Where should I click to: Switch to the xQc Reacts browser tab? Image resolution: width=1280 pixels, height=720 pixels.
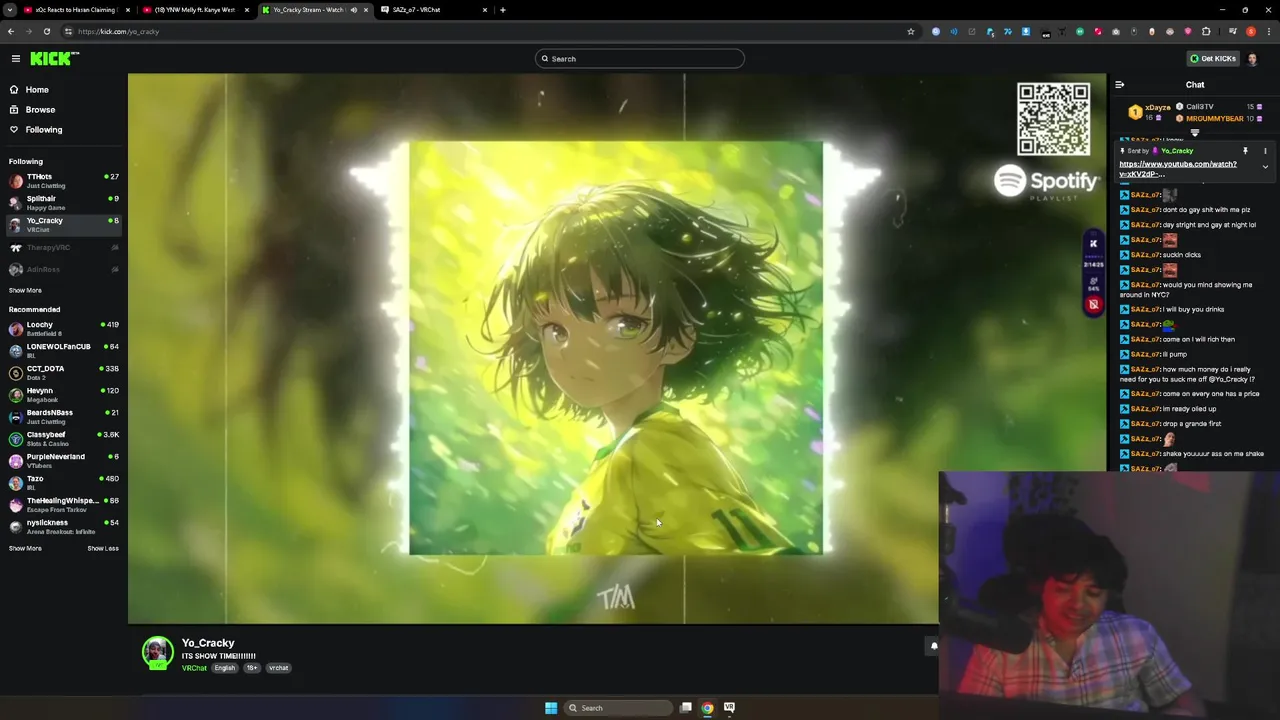coord(75,10)
